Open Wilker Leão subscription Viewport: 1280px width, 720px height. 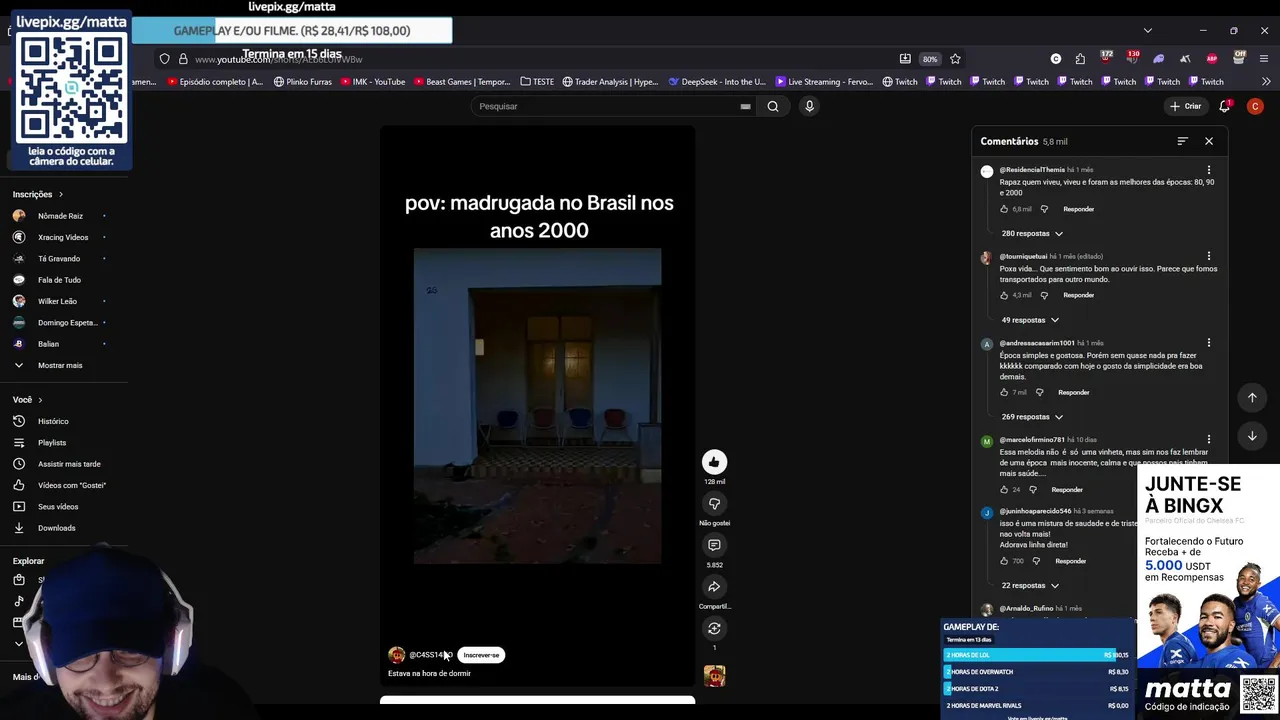(x=58, y=301)
